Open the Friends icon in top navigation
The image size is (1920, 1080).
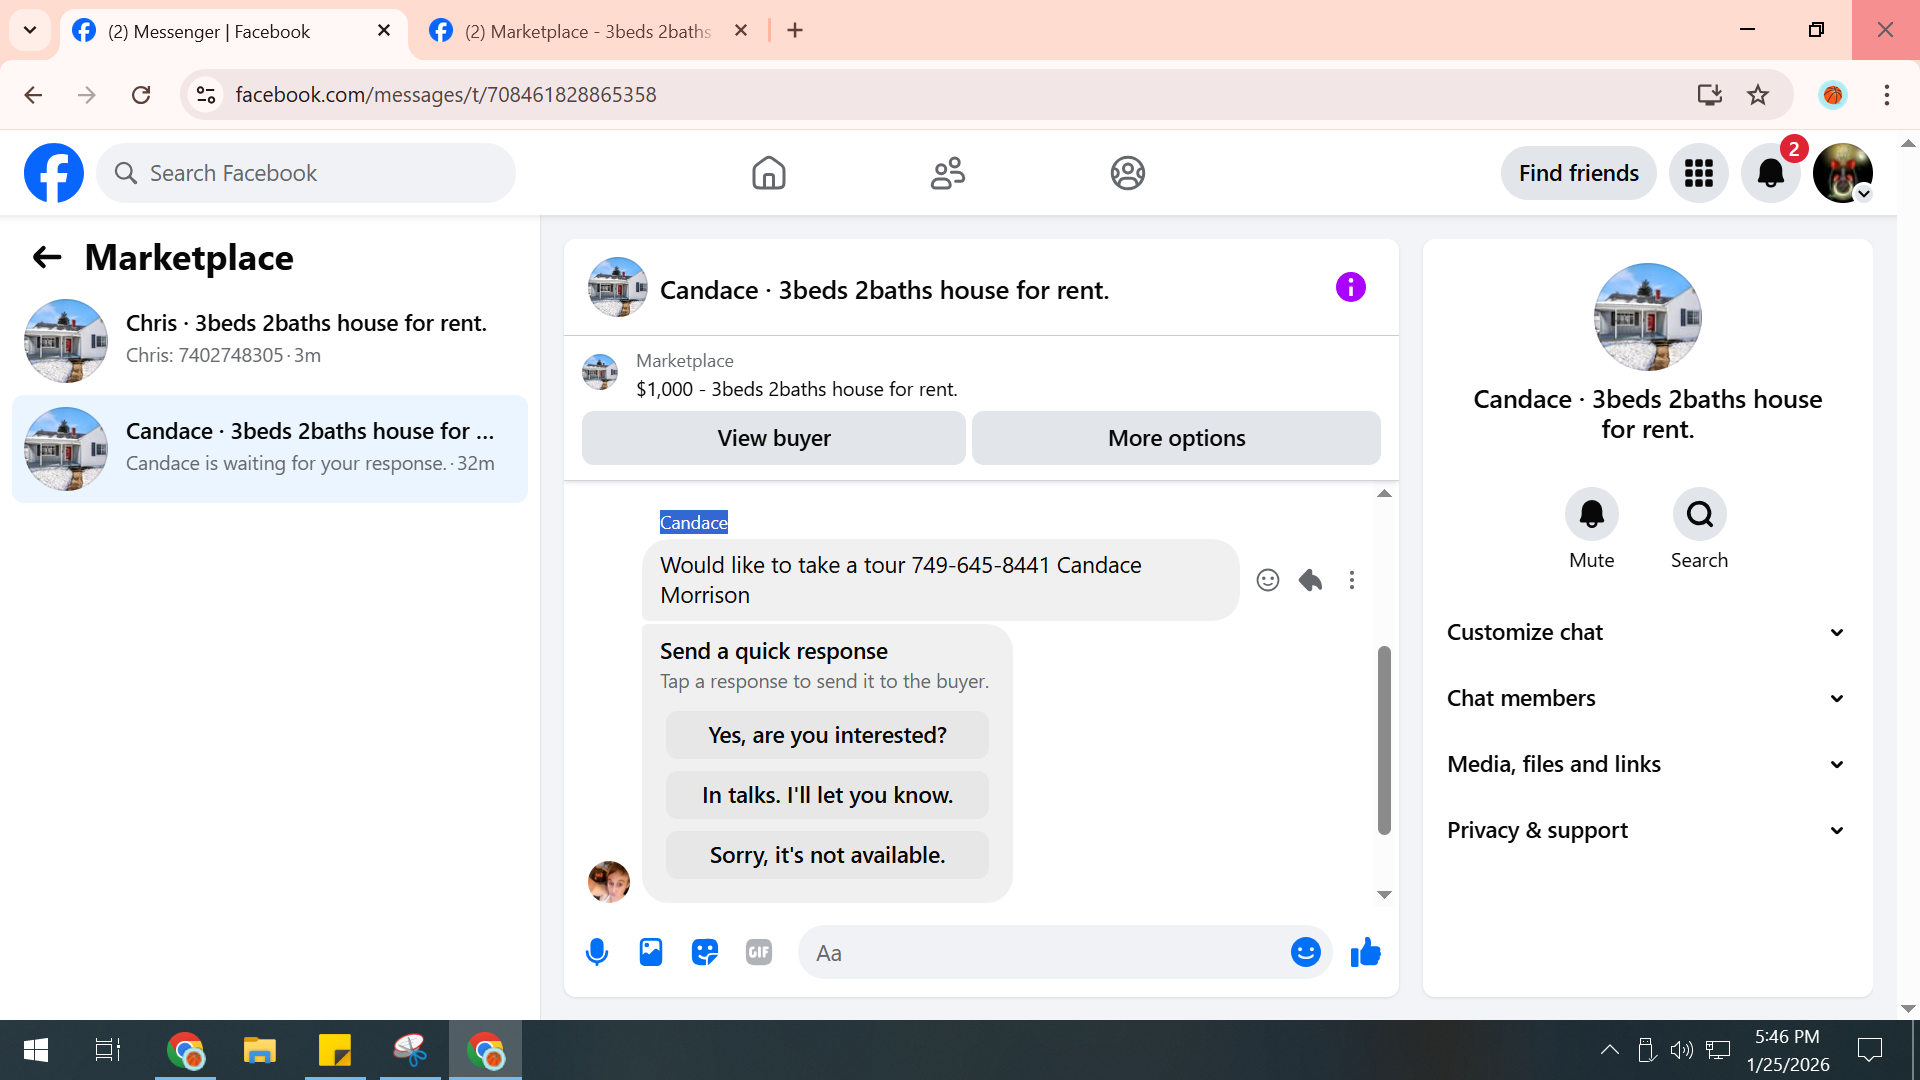[x=948, y=173]
